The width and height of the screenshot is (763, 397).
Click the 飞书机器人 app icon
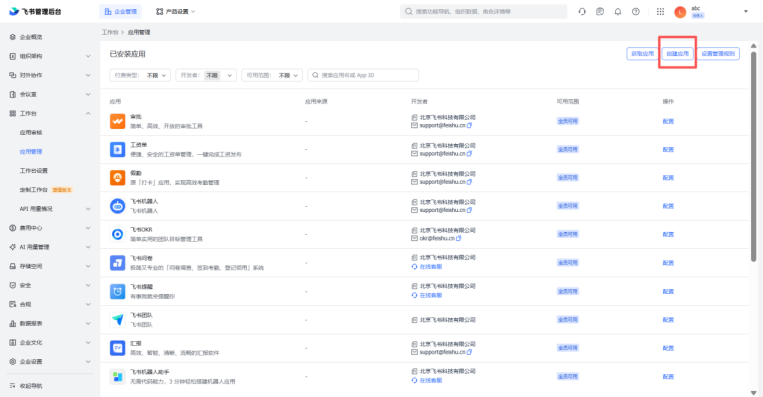click(x=117, y=206)
